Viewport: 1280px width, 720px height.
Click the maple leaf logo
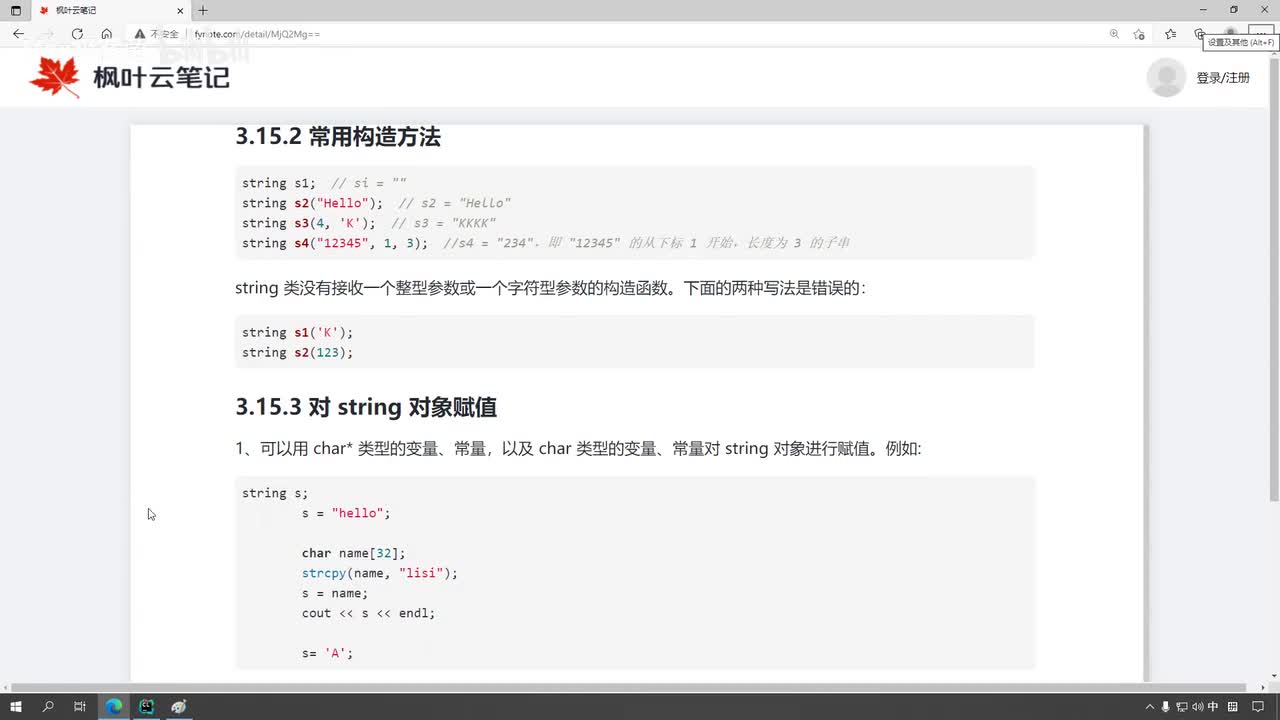coord(54,77)
